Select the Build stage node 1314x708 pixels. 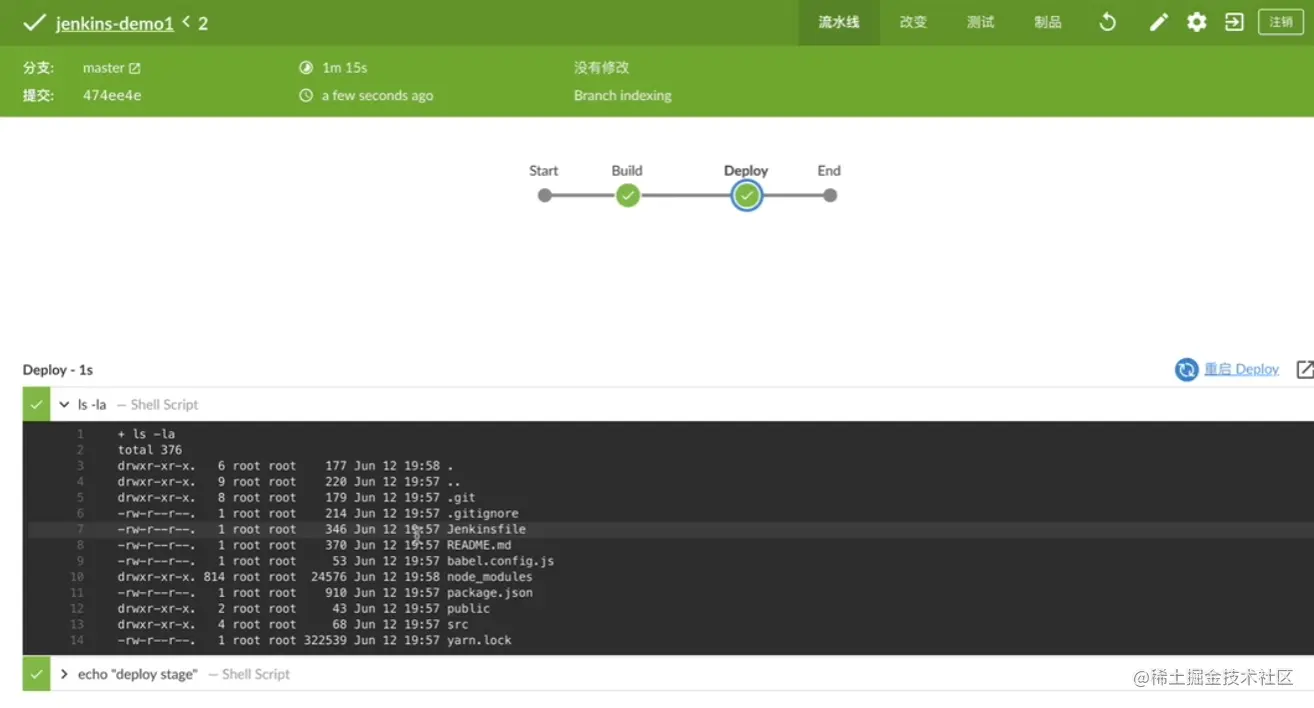click(627, 195)
